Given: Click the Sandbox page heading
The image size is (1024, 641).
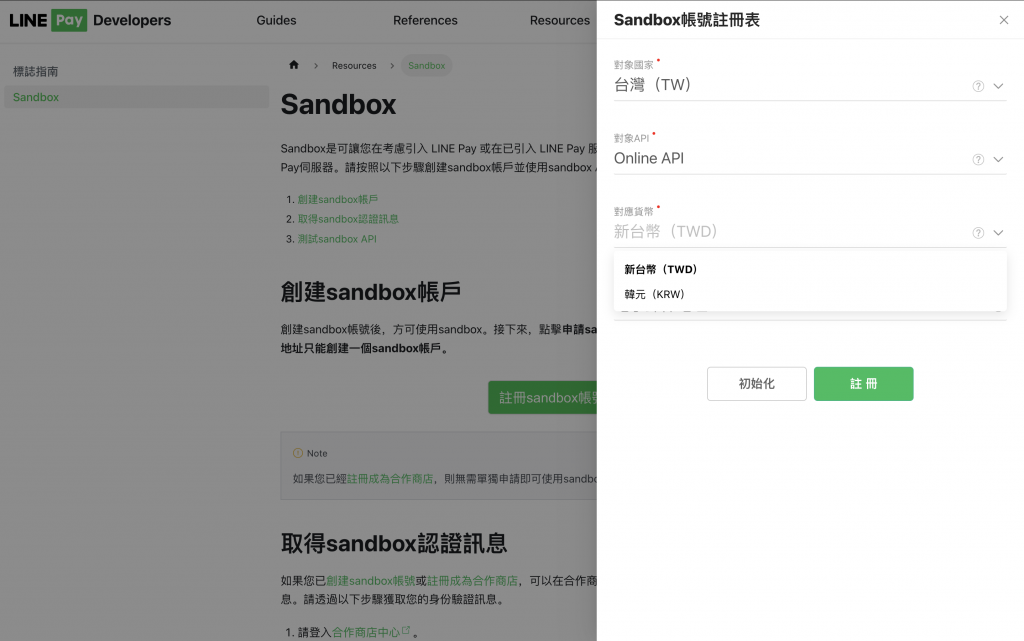Looking at the screenshot, I should pyautogui.click(x=338, y=104).
